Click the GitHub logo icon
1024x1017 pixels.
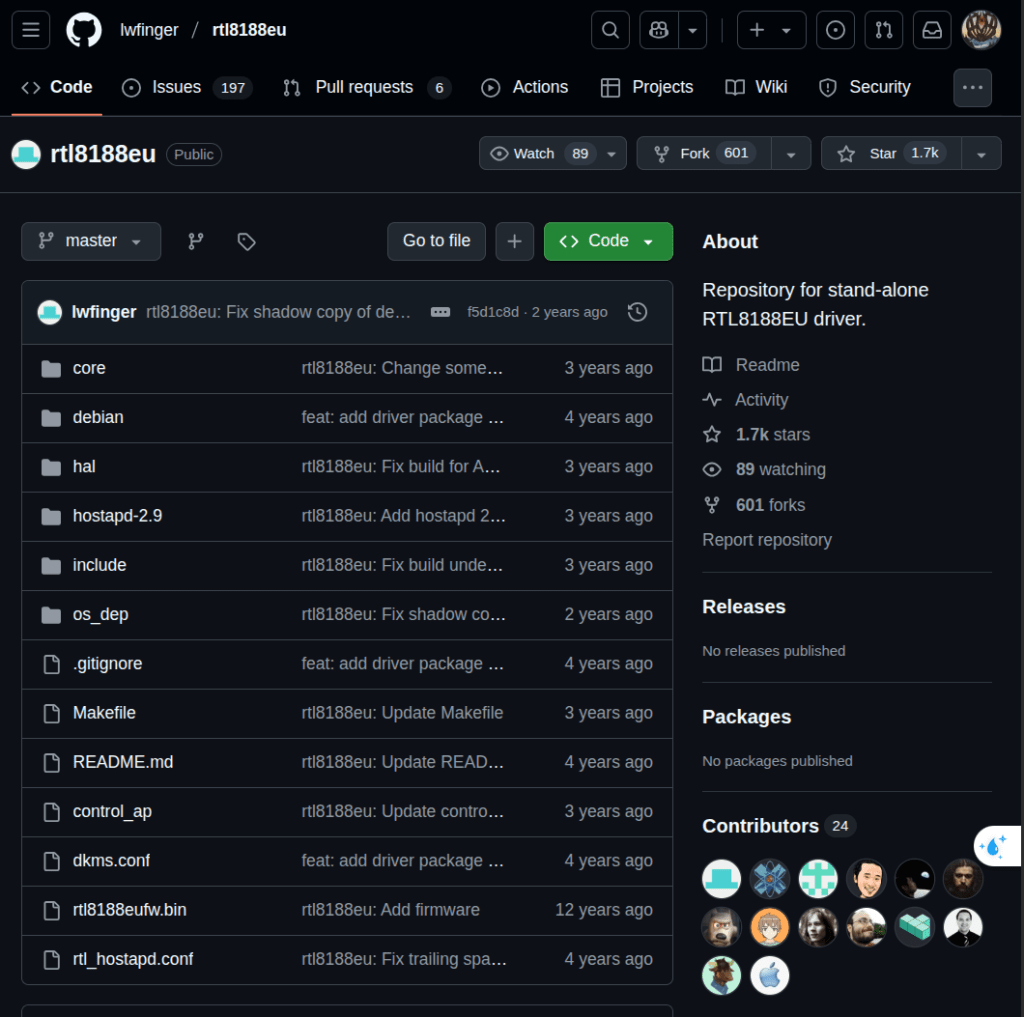(84, 30)
